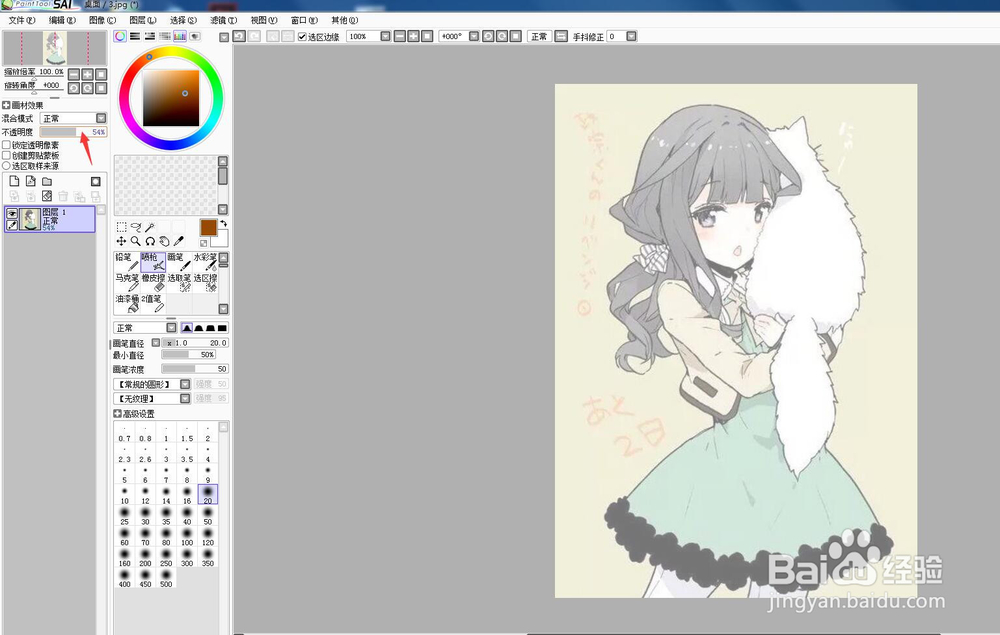
Task: Open the 编辑 menu
Action: tap(62, 20)
